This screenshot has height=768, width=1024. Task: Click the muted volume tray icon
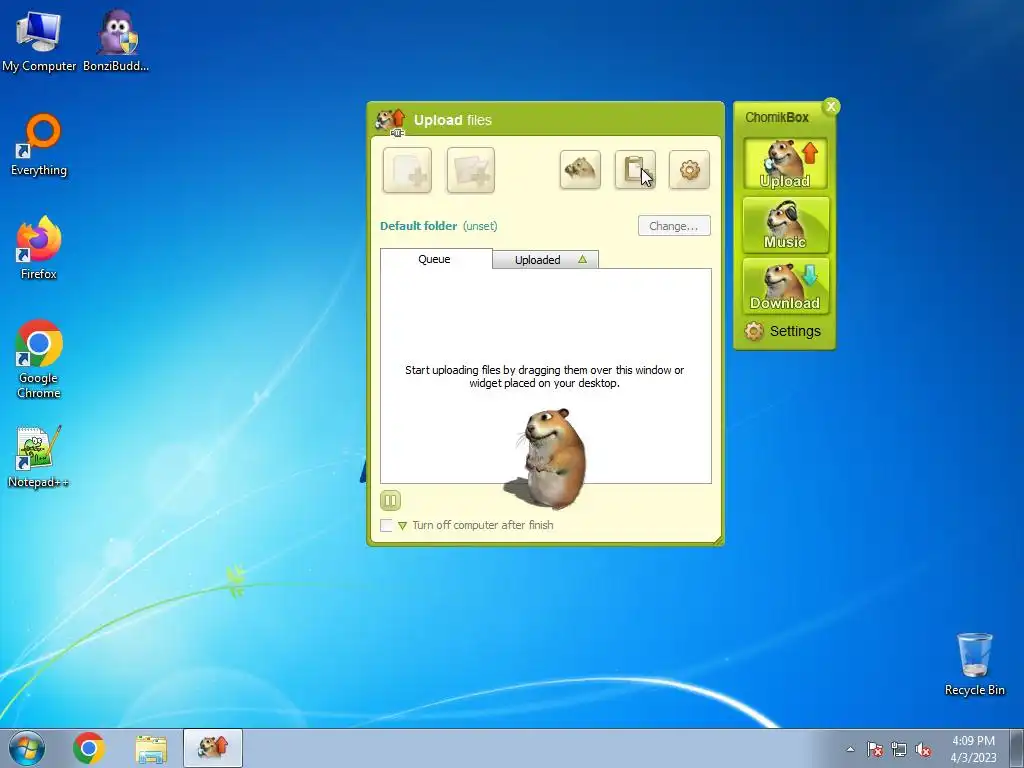coord(923,749)
